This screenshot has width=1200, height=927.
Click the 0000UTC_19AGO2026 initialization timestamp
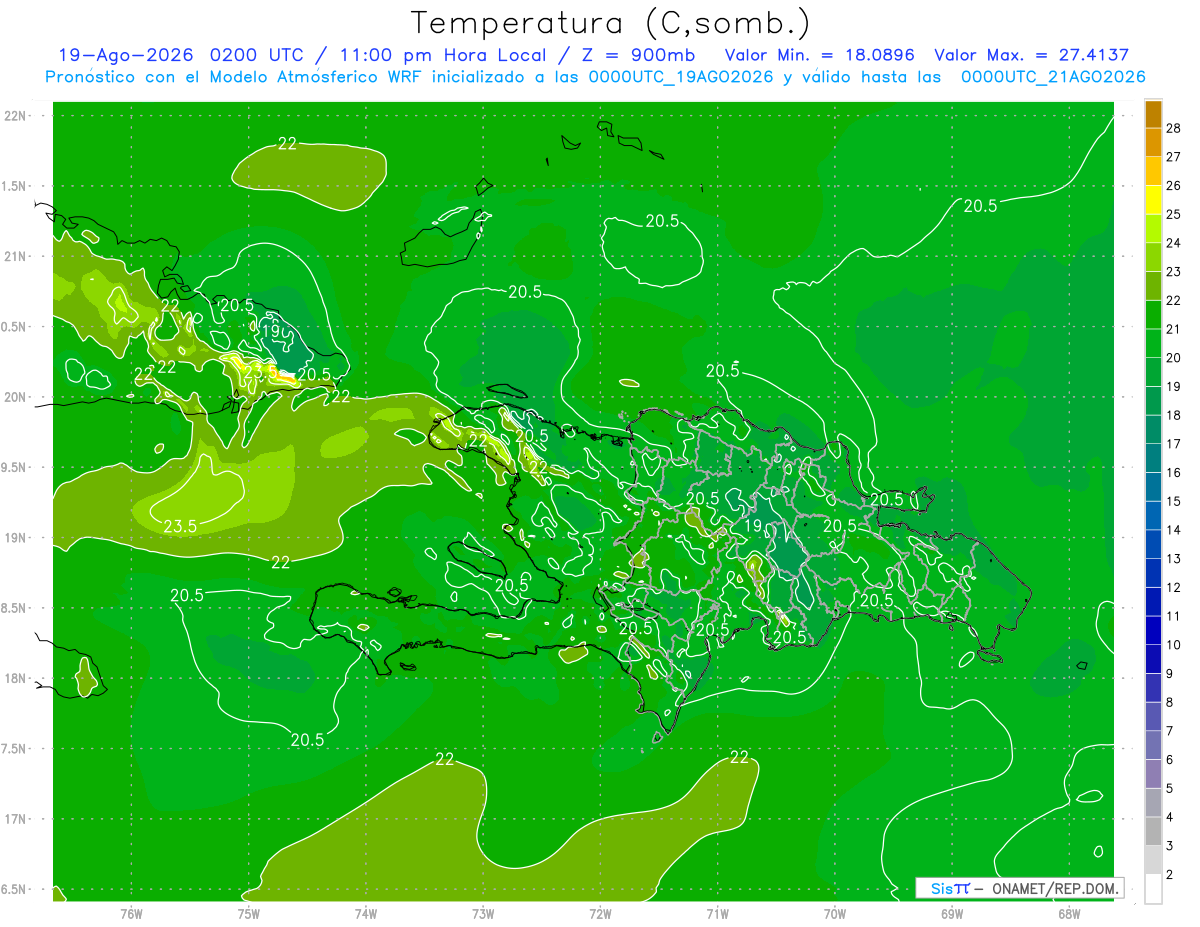tap(681, 76)
